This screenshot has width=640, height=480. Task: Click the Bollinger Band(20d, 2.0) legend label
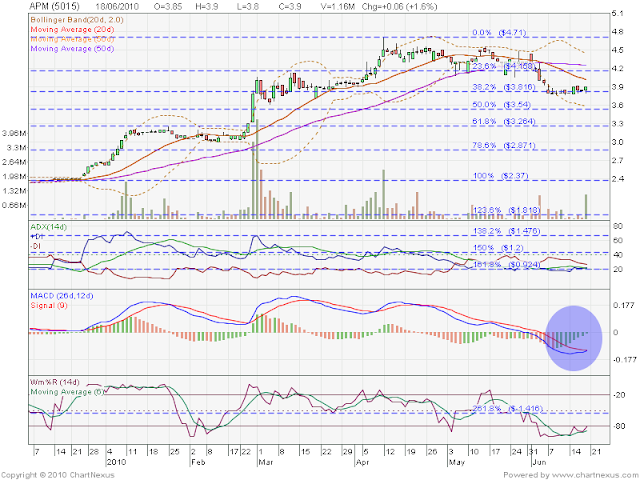[76, 20]
